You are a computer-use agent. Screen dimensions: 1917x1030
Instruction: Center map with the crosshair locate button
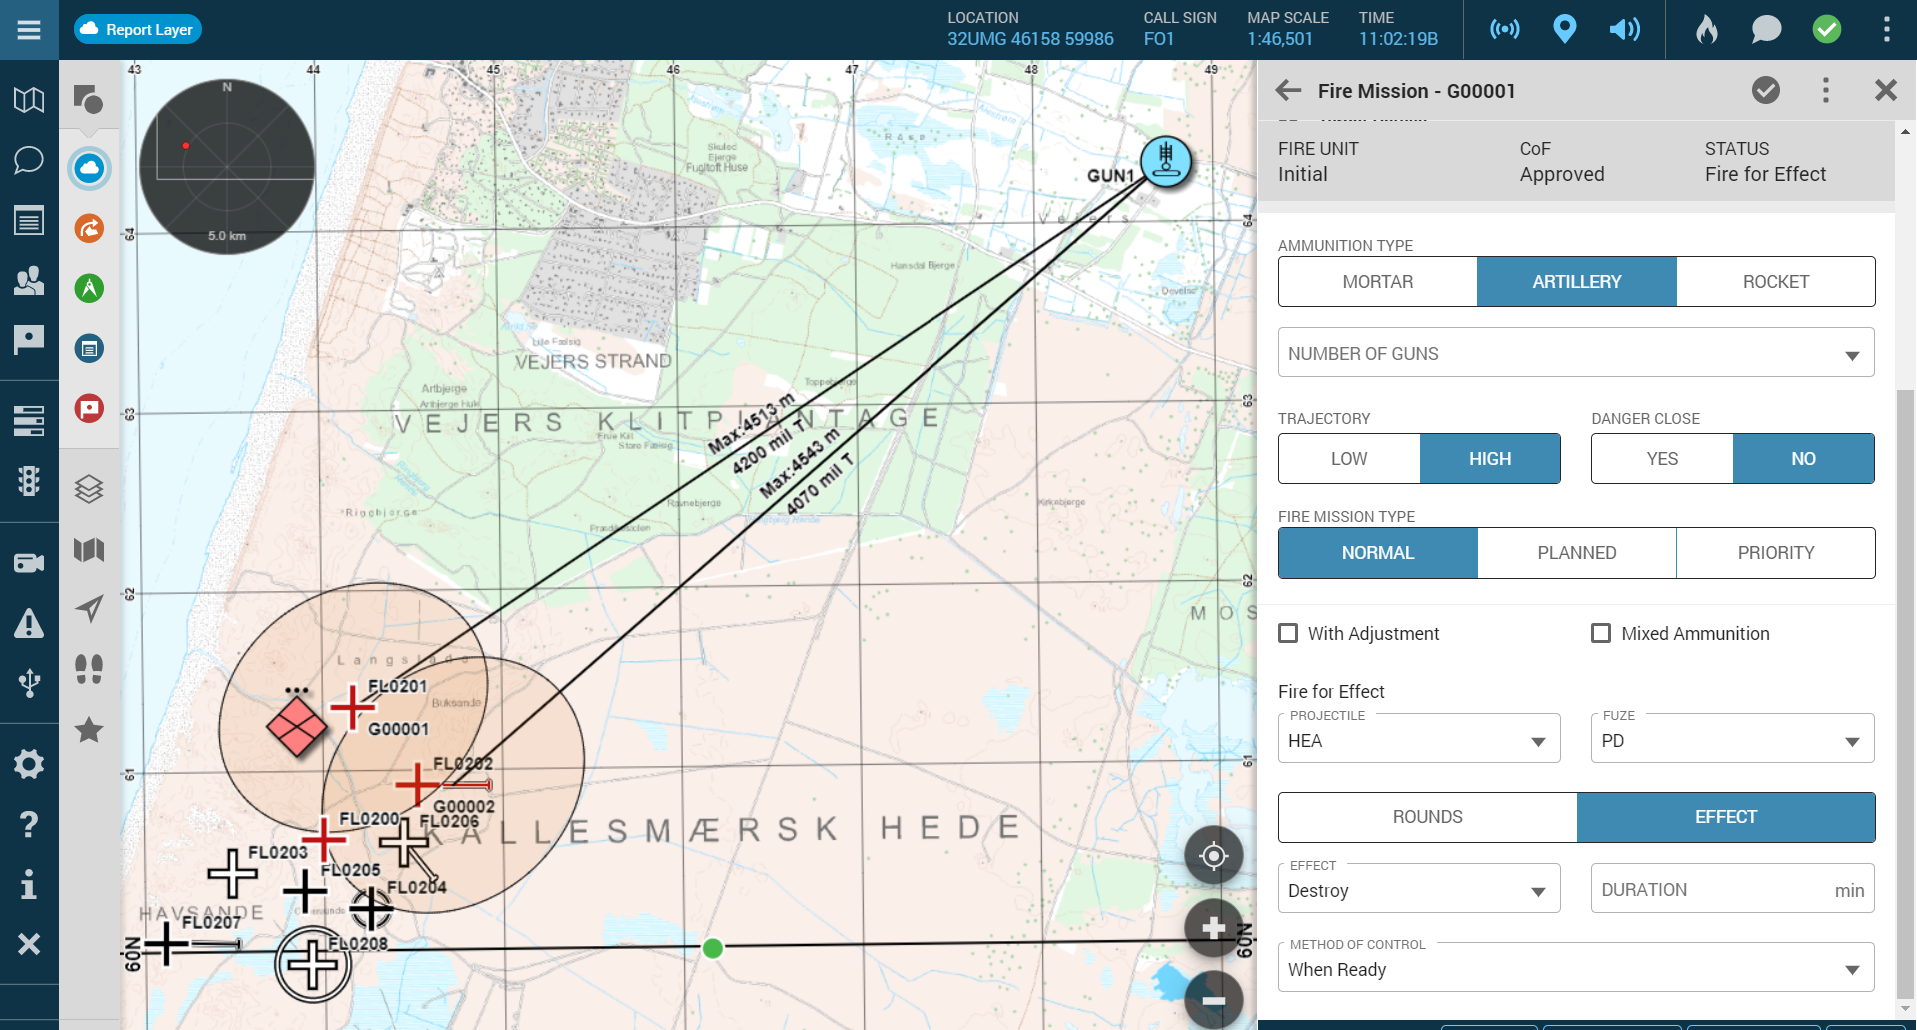(x=1213, y=856)
